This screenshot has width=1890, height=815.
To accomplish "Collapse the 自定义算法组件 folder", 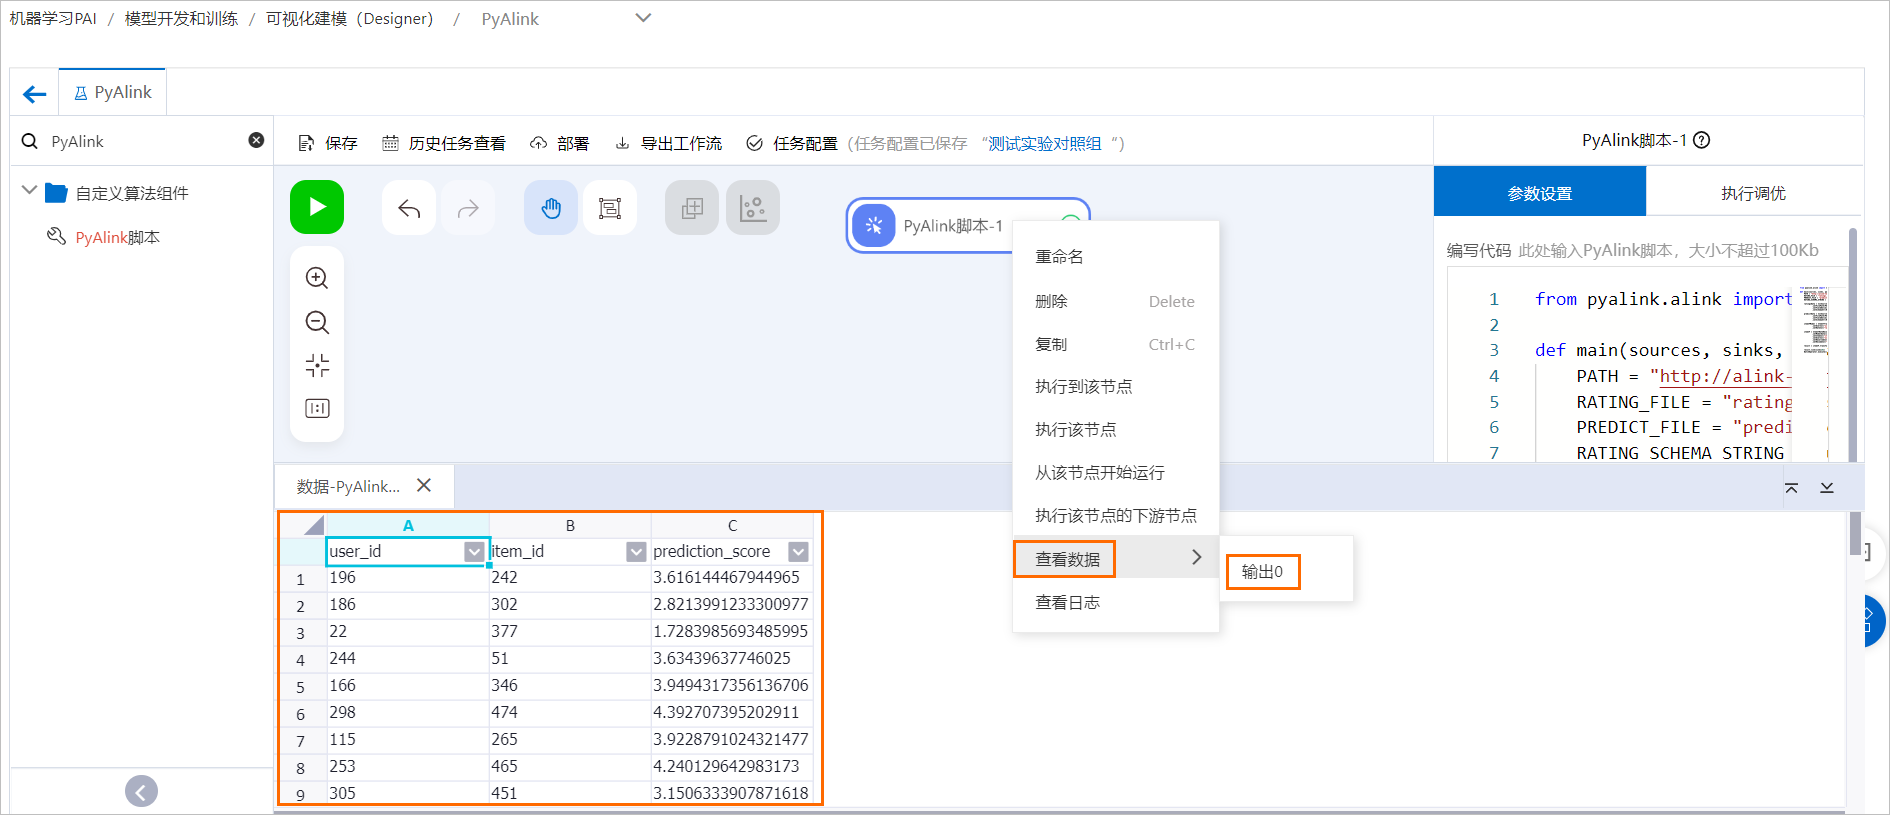I will point(29,191).
